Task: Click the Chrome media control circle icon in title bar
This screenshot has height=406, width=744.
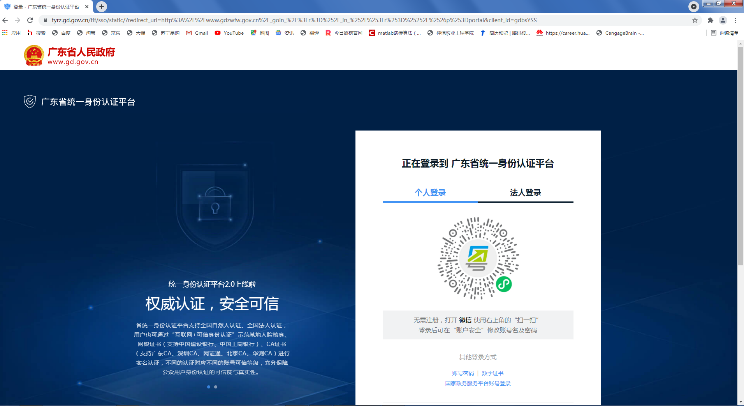Action: [x=694, y=6]
